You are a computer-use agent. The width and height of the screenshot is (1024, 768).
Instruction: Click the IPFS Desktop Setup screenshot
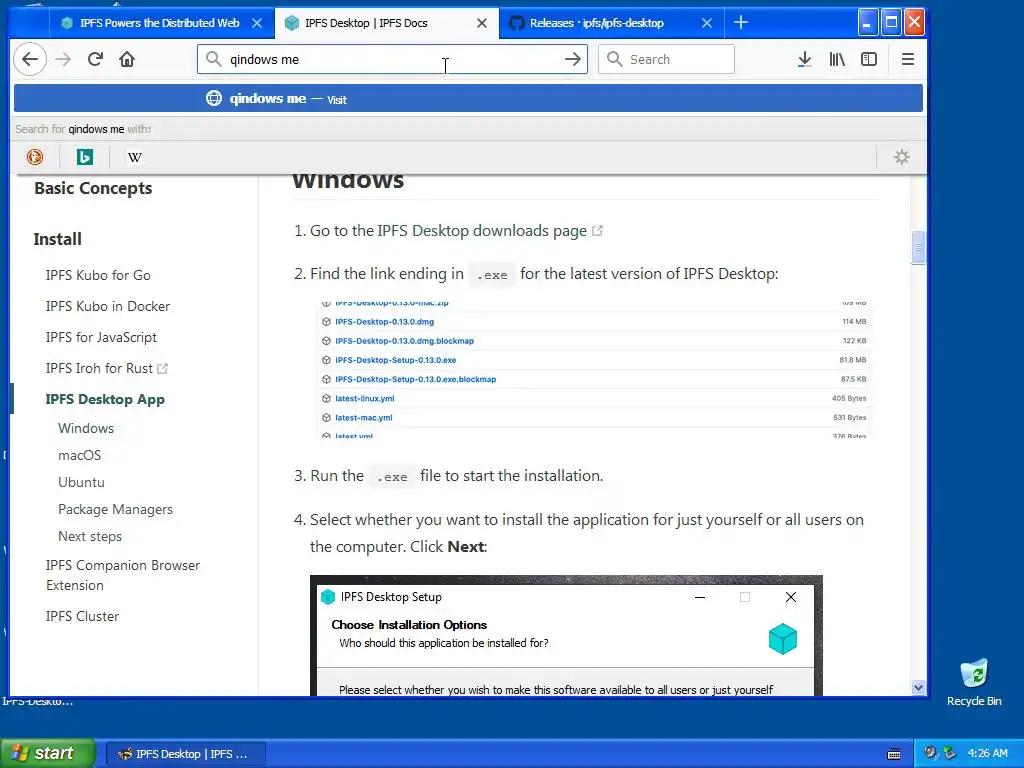[566, 635]
